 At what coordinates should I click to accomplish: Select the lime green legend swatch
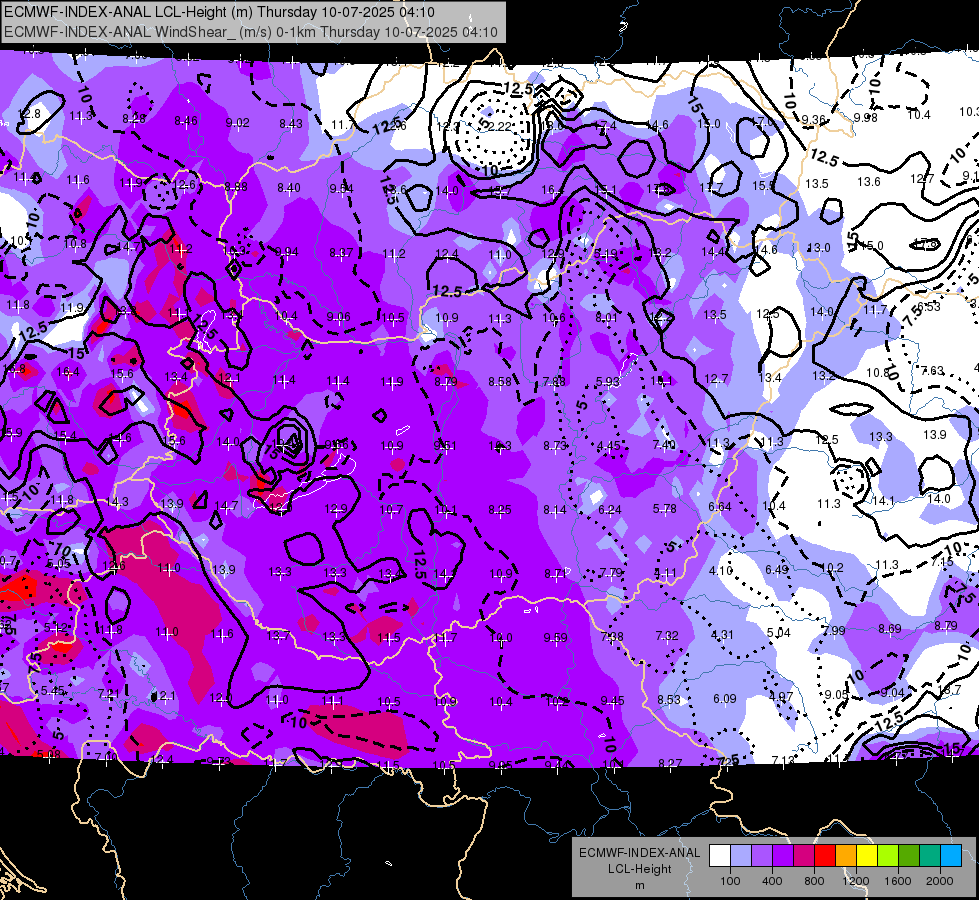click(888, 855)
